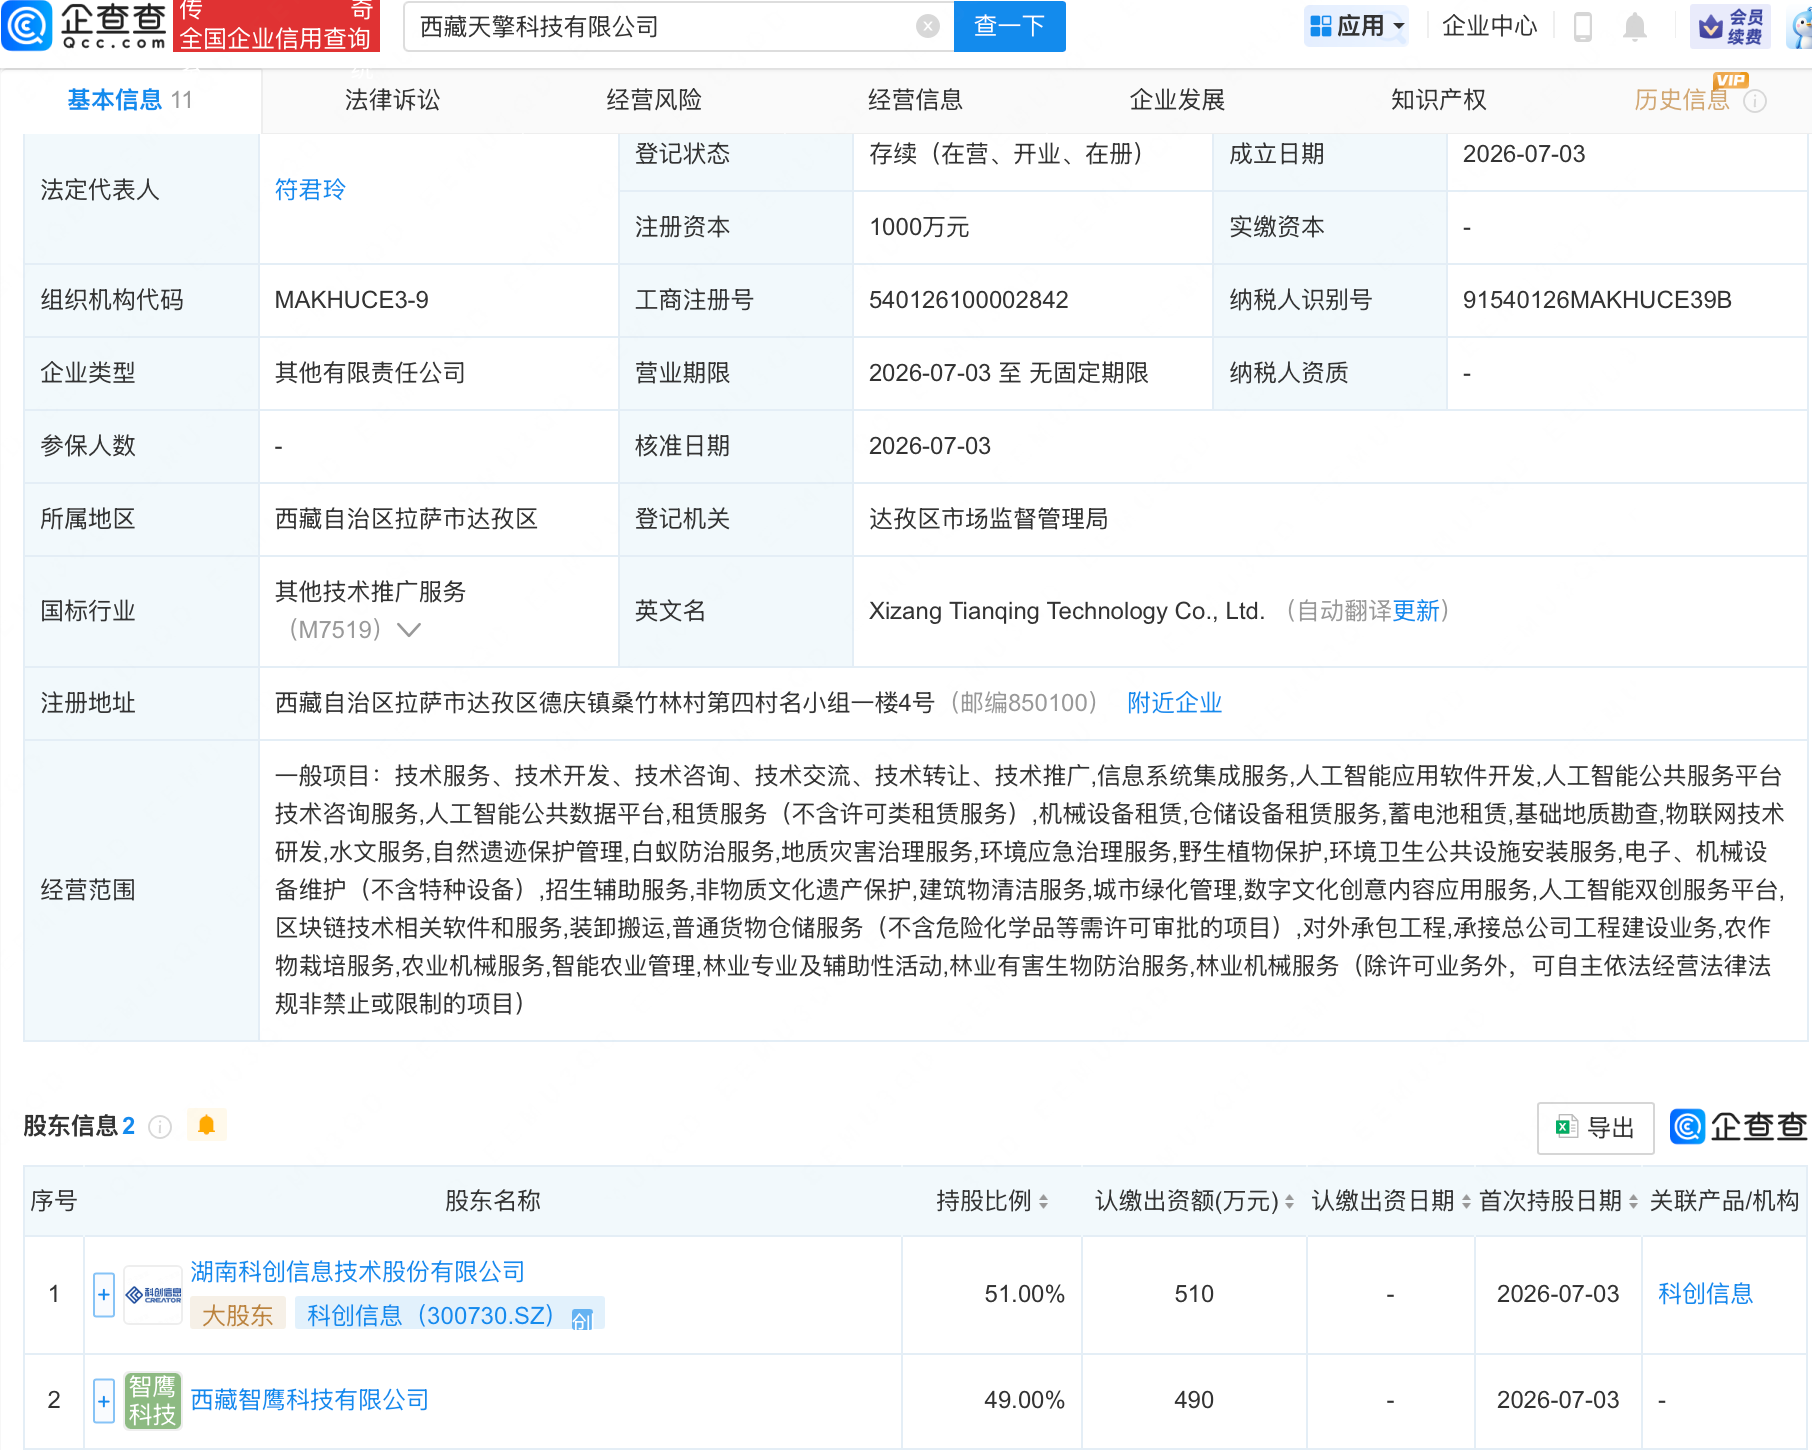Open the 应用 dropdown menu
Screen dimensions: 1812x1450
(1357, 26)
